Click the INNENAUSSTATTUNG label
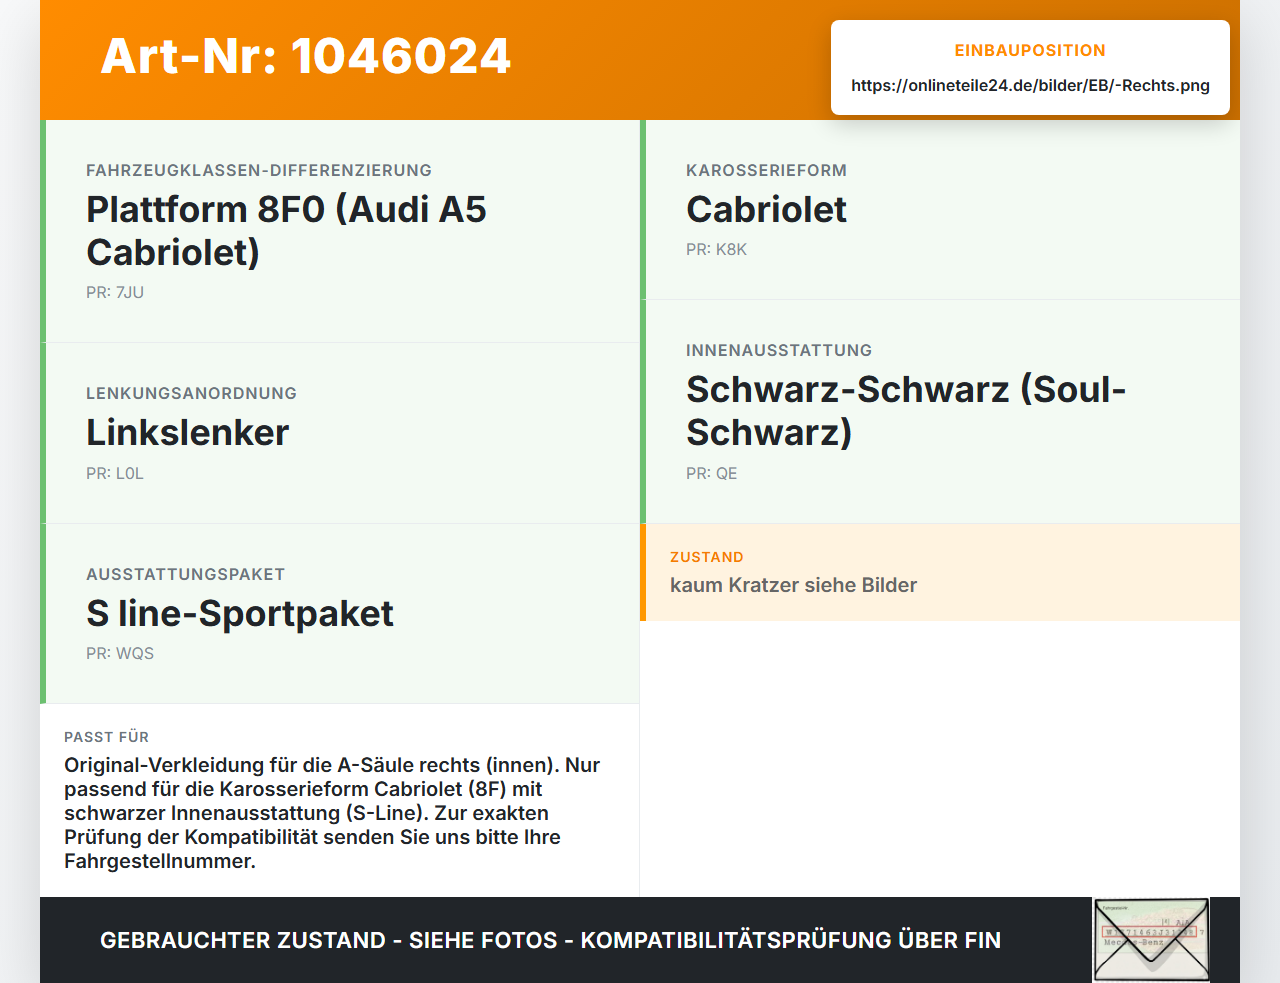The width and height of the screenshot is (1280, 983). pyautogui.click(x=779, y=351)
